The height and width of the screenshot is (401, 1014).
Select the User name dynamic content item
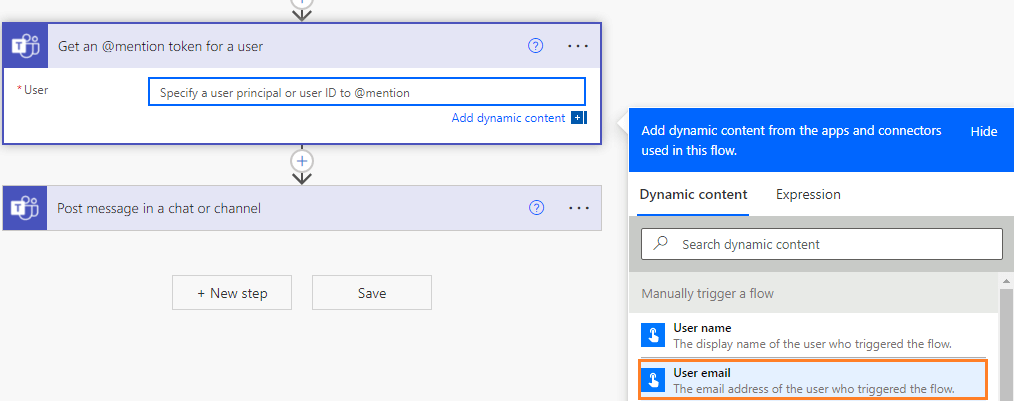[814, 336]
